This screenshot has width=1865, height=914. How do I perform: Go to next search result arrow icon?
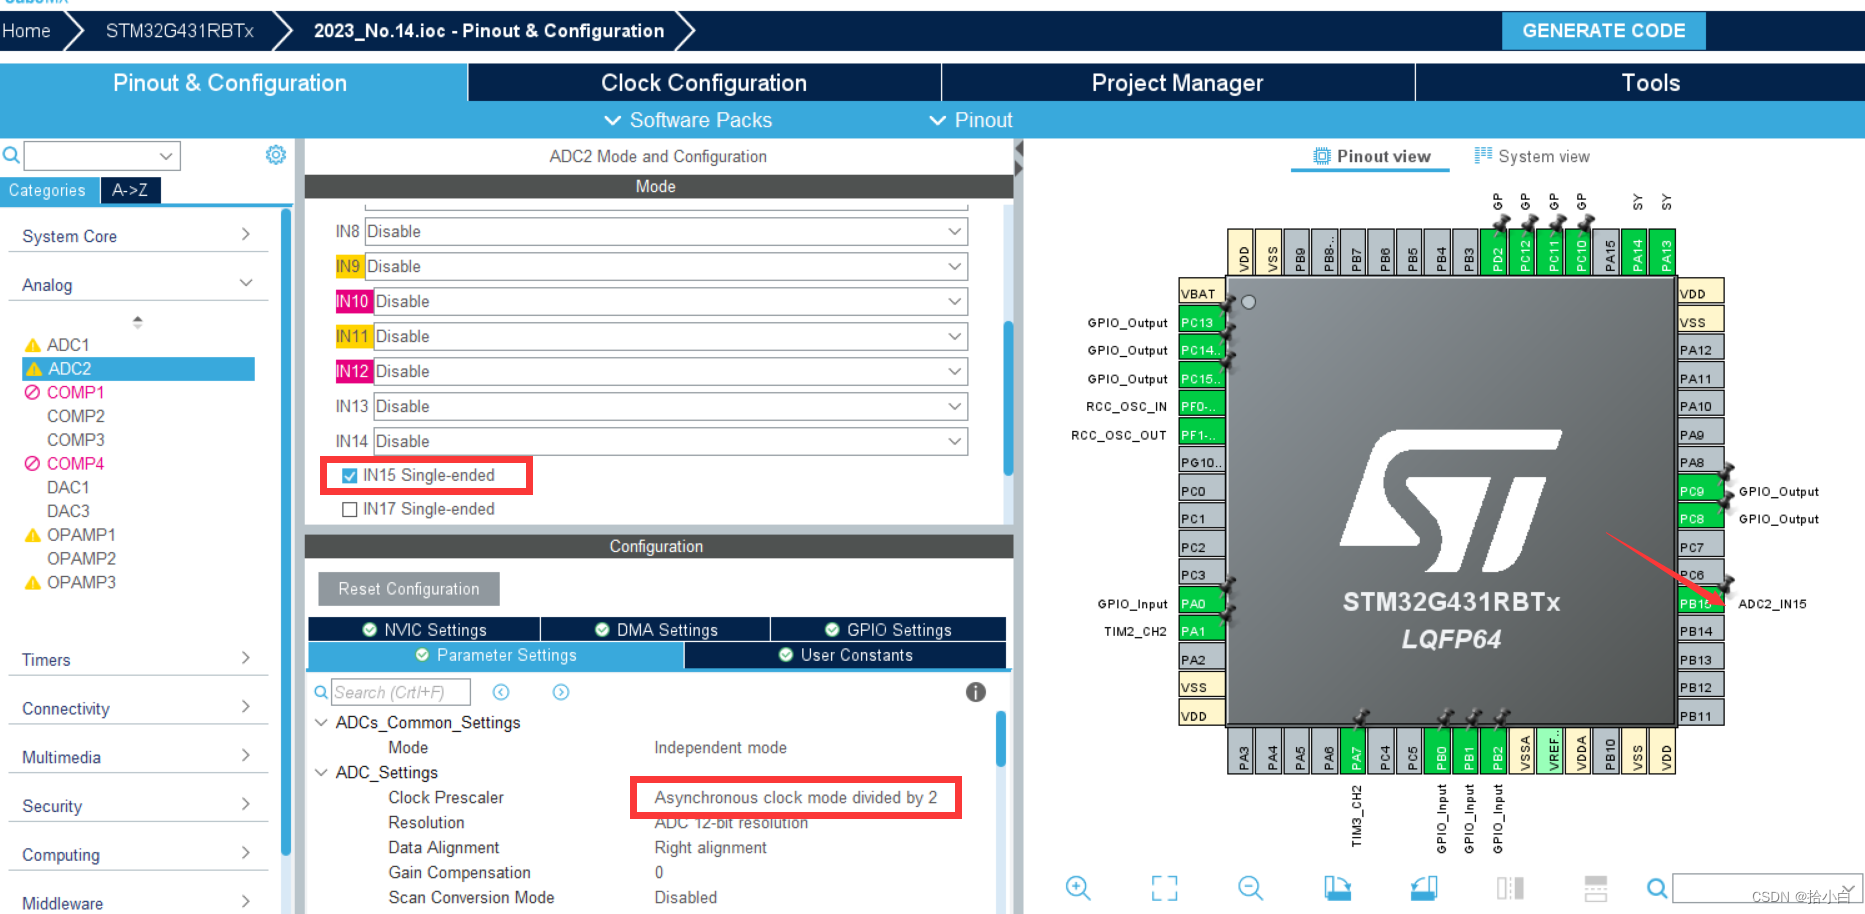(561, 692)
